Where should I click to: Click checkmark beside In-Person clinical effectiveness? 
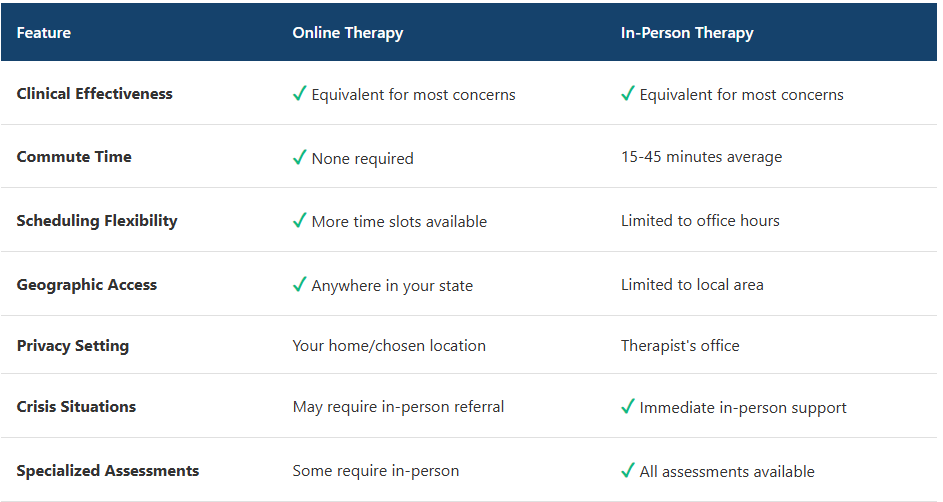[627, 94]
